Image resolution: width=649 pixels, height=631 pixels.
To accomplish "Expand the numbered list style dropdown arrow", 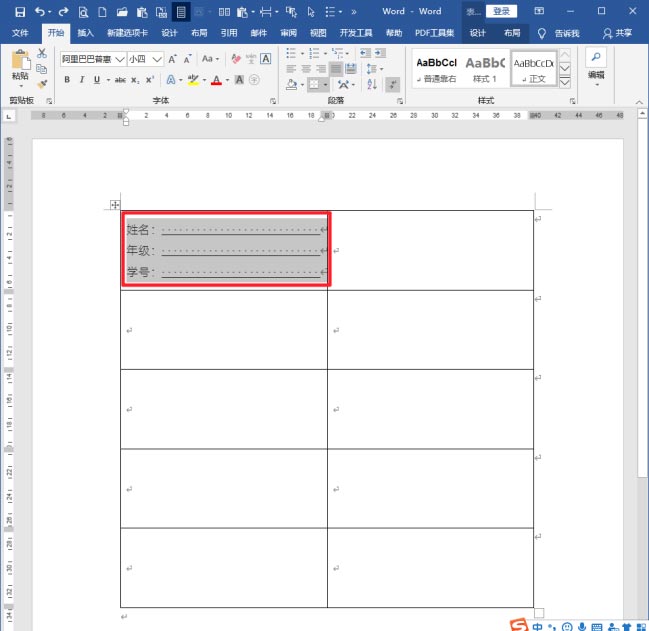I will [x=325, y=53].
